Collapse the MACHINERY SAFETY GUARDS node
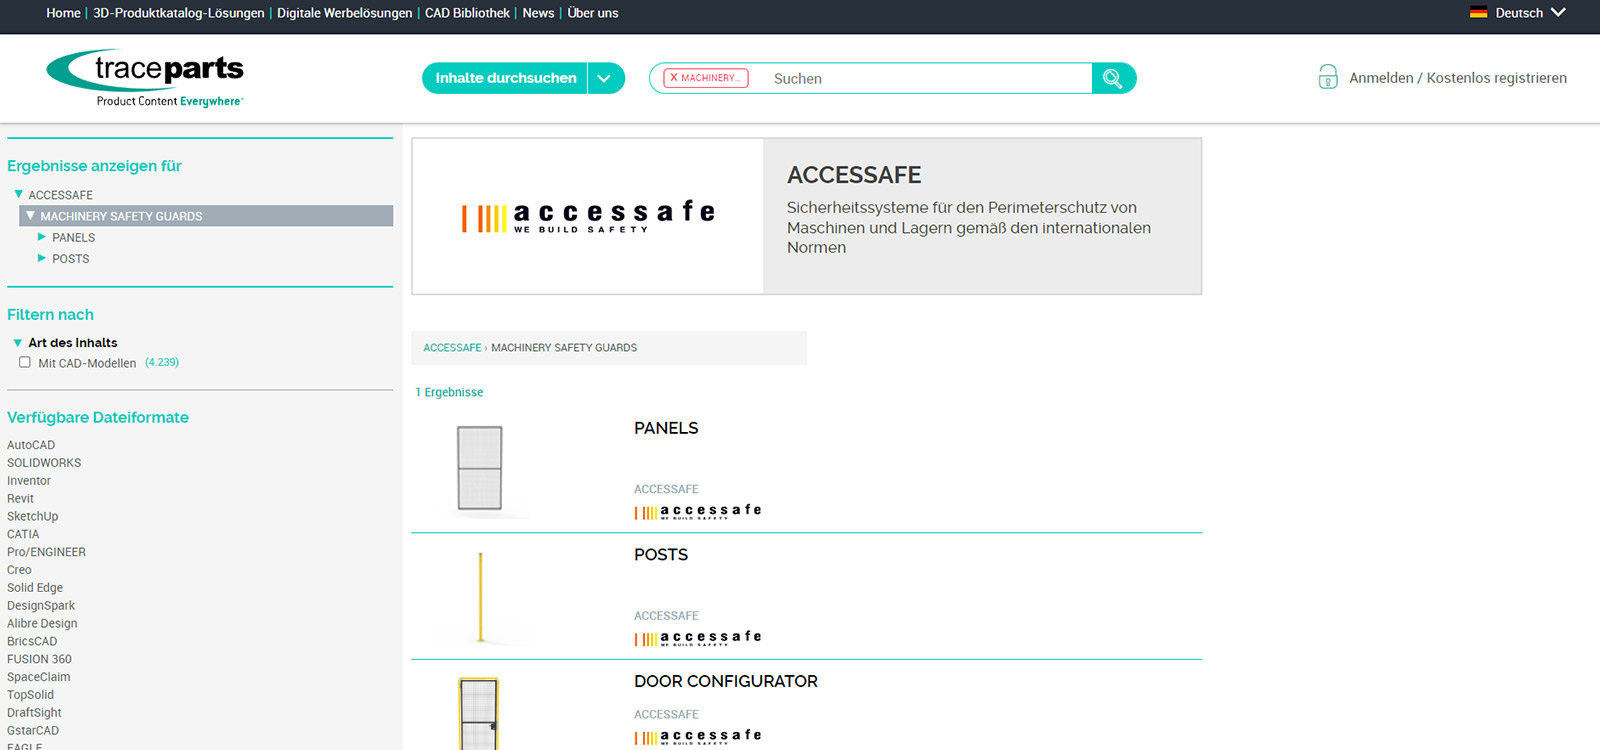 (30, 215)
